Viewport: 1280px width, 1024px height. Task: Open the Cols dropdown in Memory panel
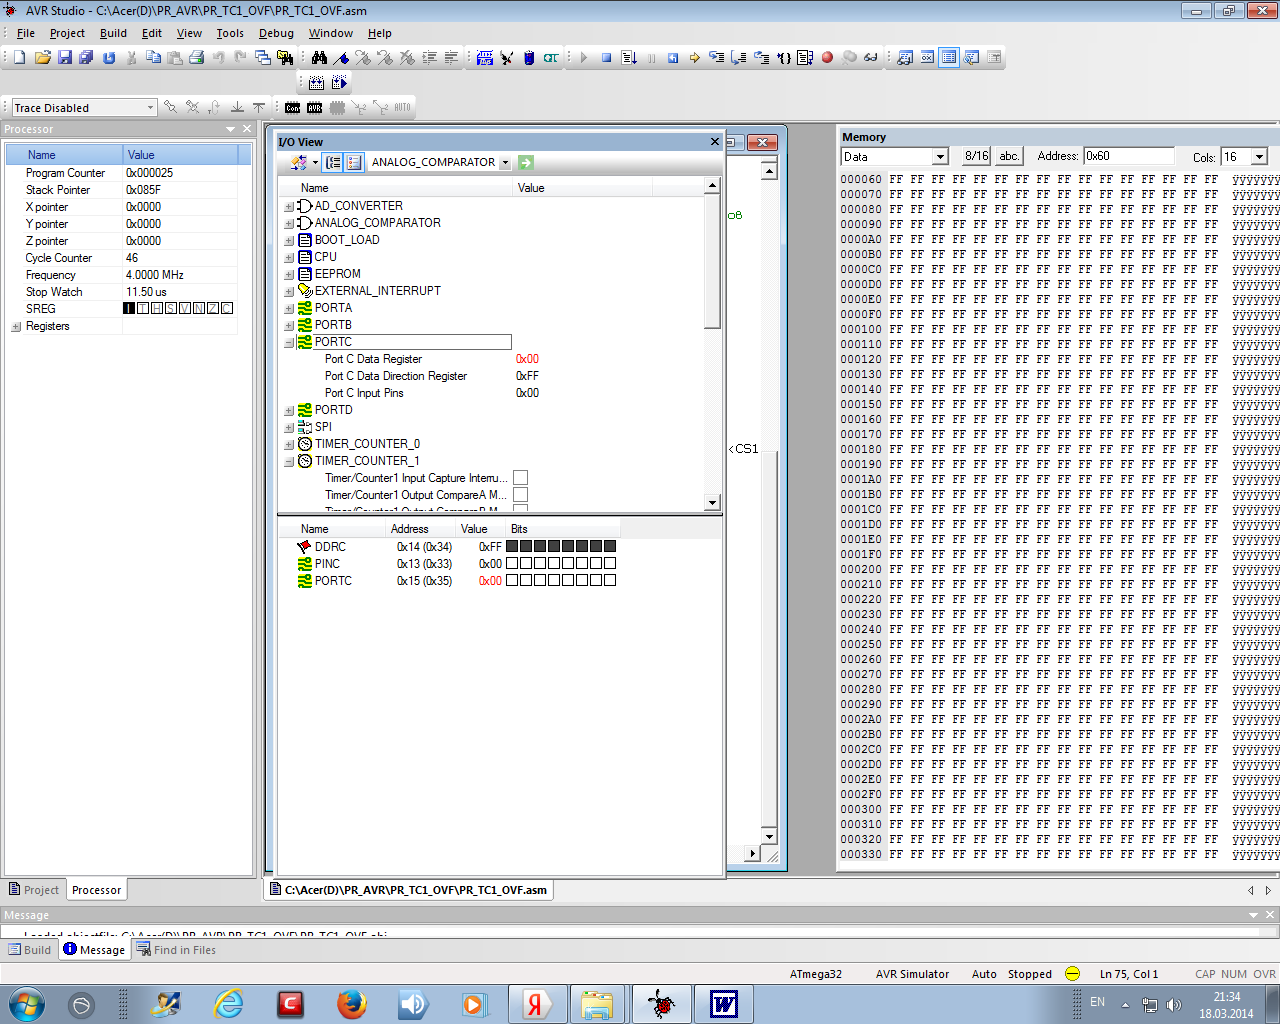(1260, 157)
